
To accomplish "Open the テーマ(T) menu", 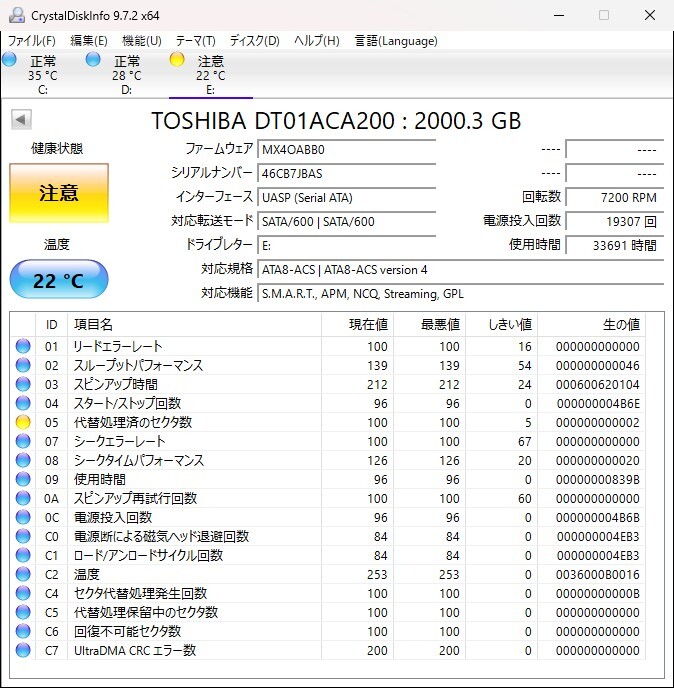I will (196, 41).
